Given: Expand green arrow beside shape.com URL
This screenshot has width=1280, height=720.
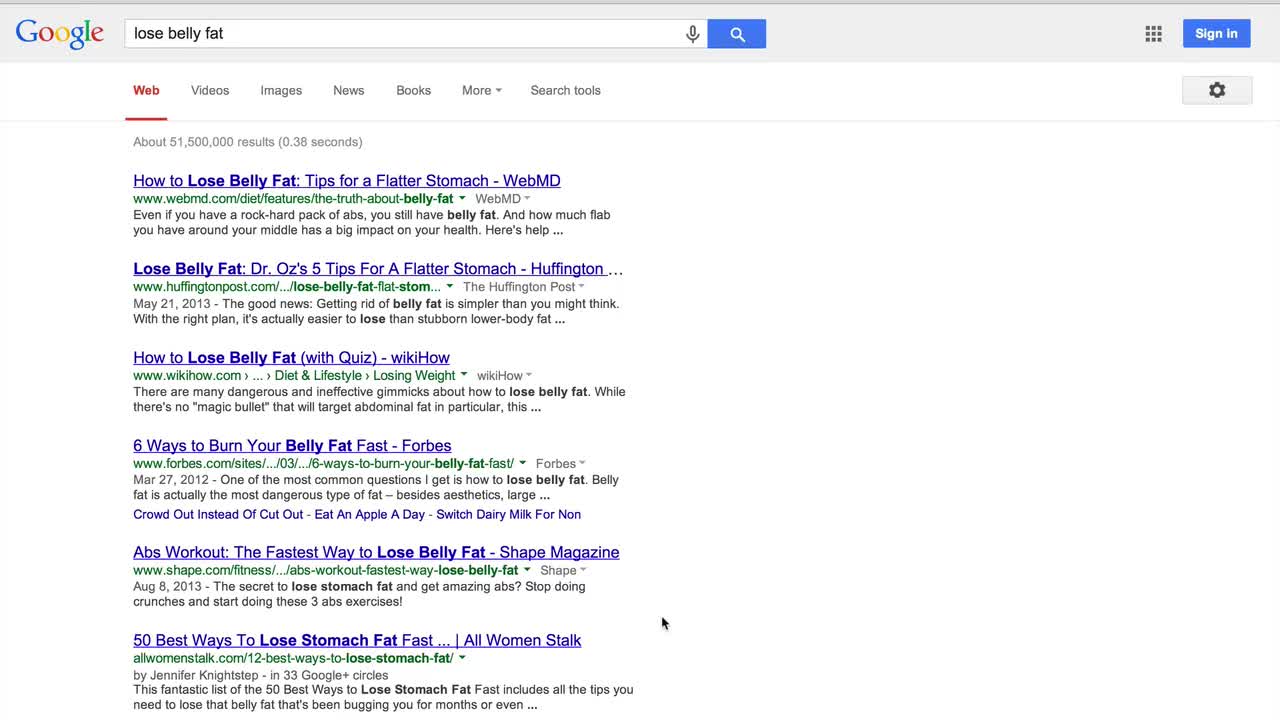Looking at the screenshot, I should tap(527, 570).
